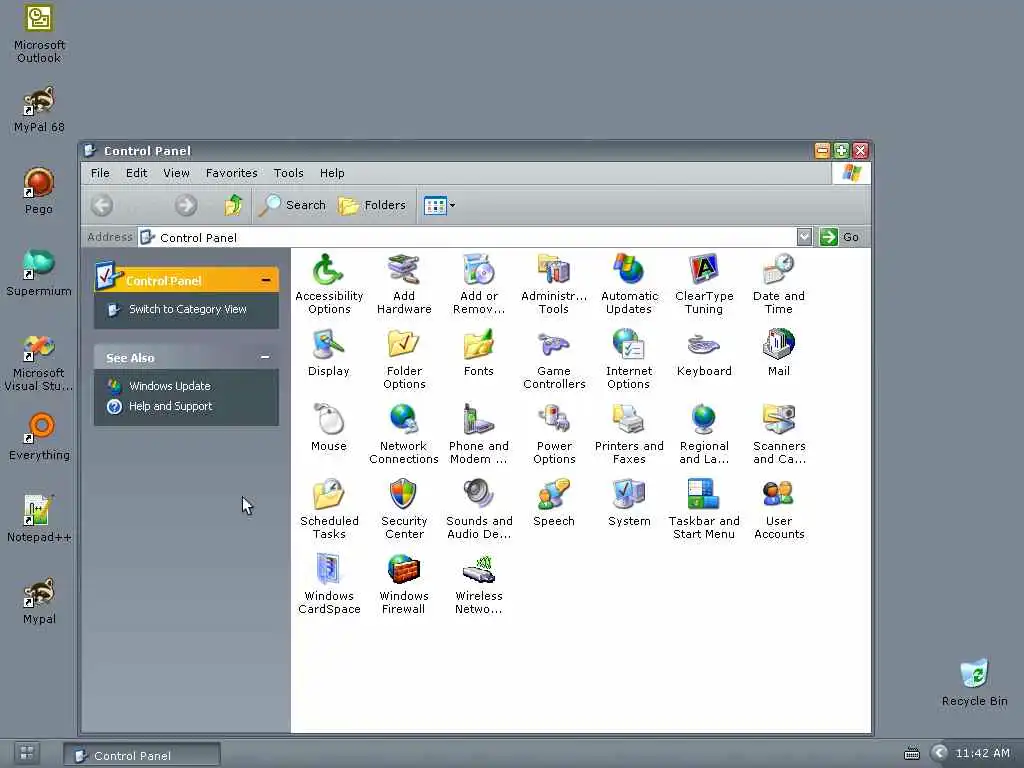Open Regional and Language icon

coord(704,419)
